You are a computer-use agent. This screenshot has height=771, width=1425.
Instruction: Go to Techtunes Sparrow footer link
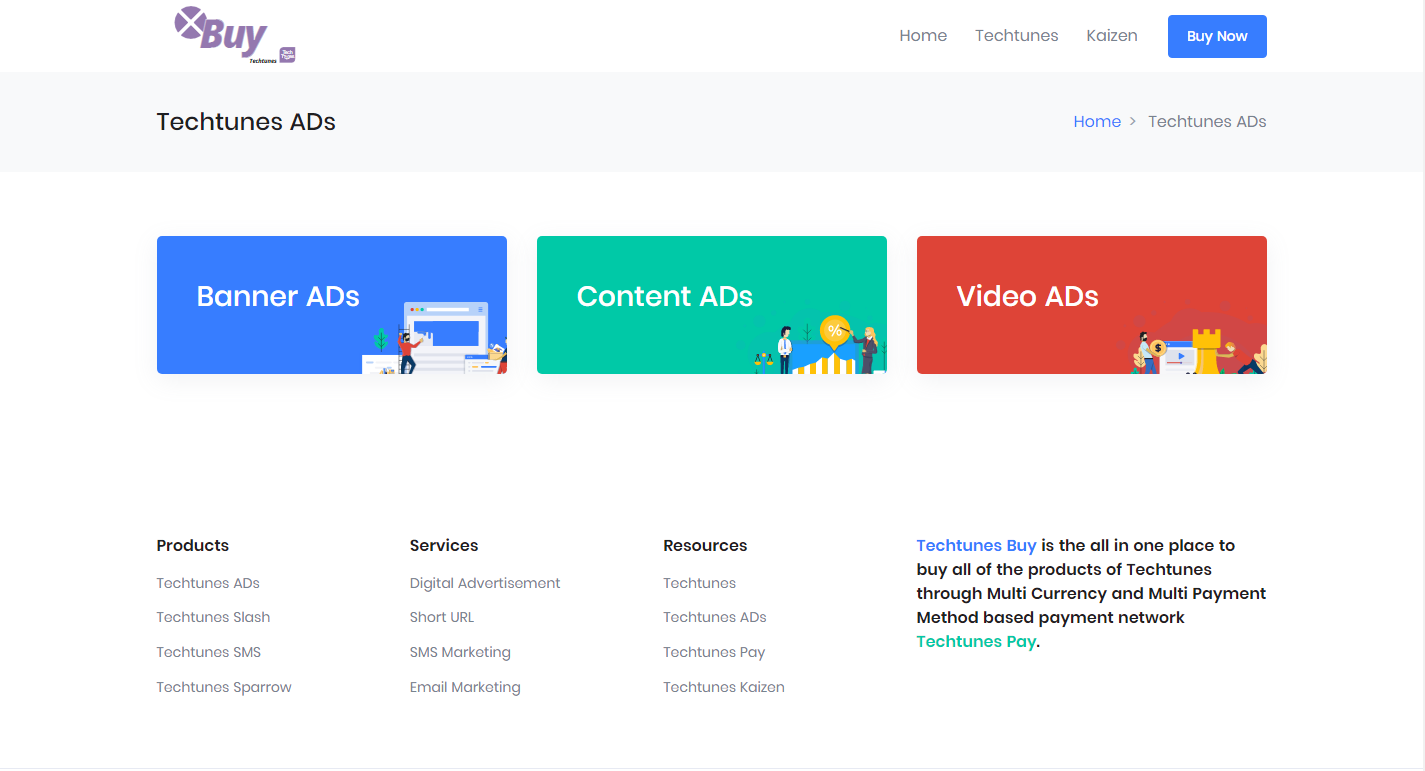pyautogui.click(x=224, y=687)
